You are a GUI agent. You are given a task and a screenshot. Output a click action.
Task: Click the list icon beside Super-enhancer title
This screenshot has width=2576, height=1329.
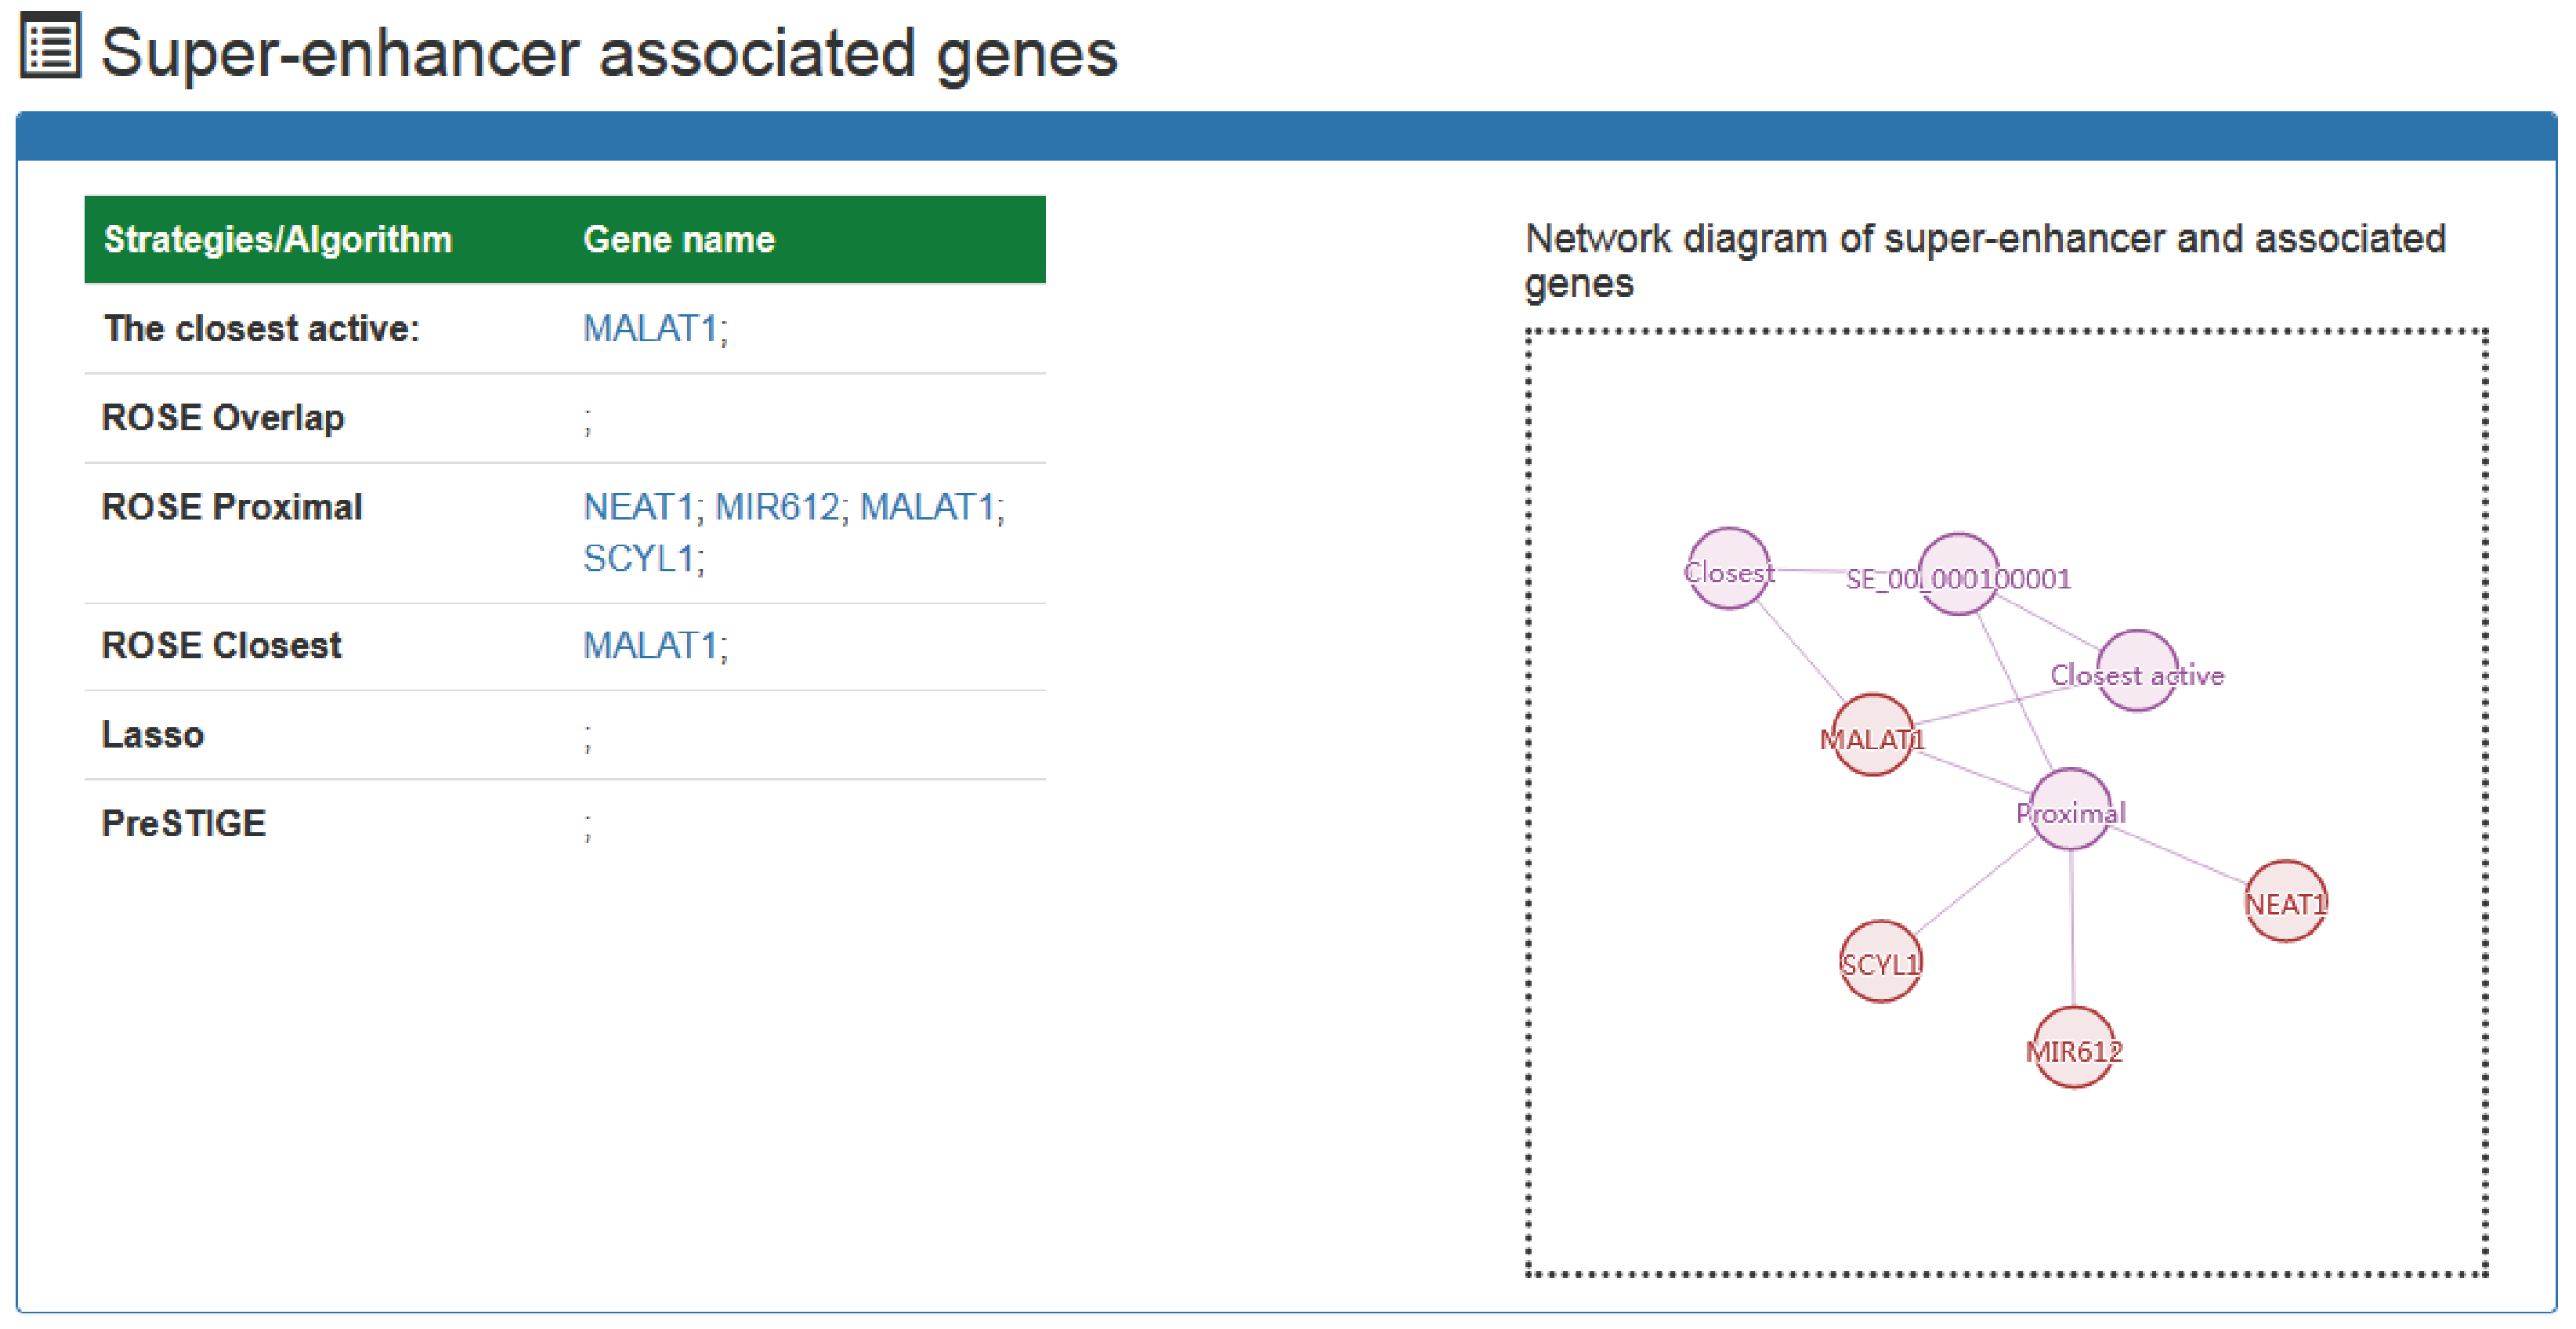(x=50, y=46)
